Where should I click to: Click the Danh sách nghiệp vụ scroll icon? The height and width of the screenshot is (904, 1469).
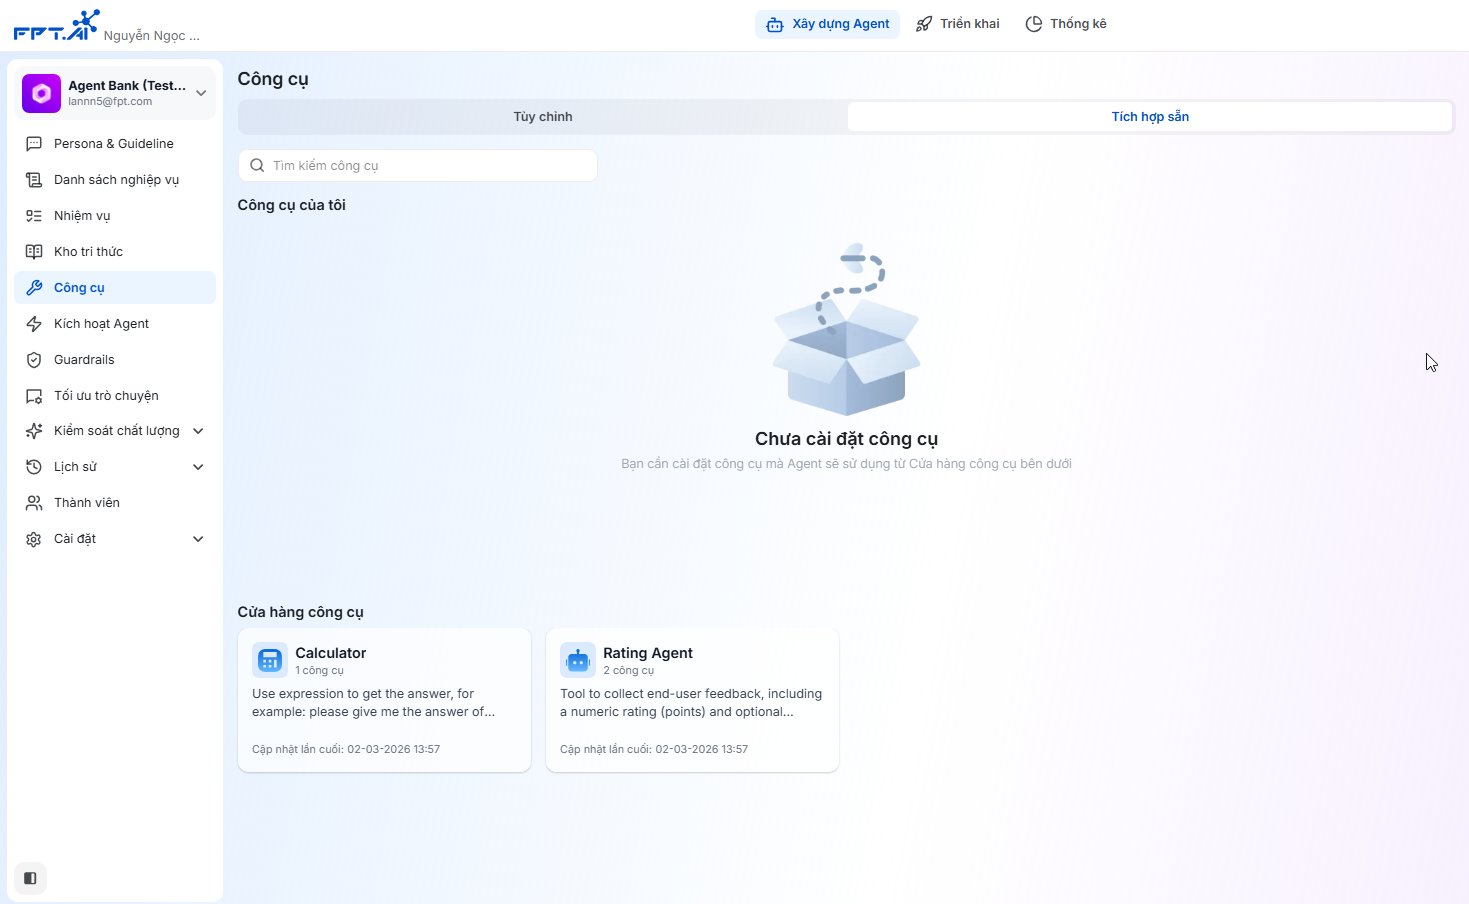coord(34,180)
